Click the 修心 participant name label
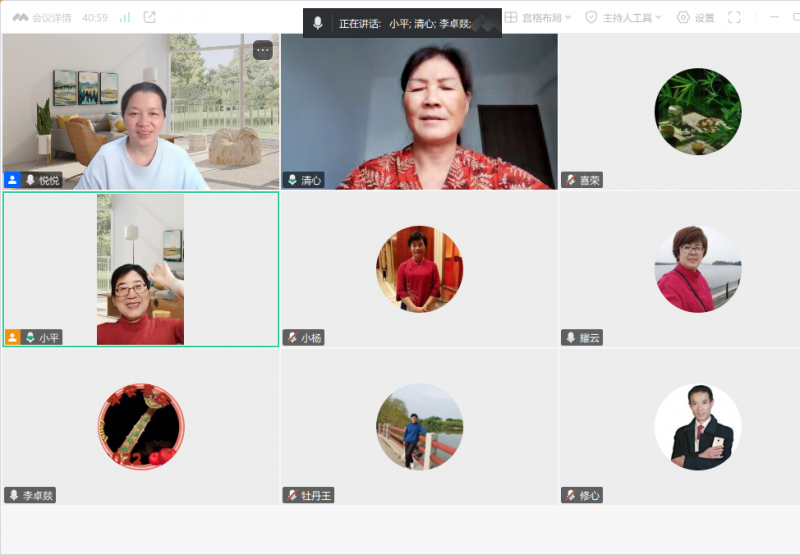Screen dimensions: 800x555 click(590, 495)
